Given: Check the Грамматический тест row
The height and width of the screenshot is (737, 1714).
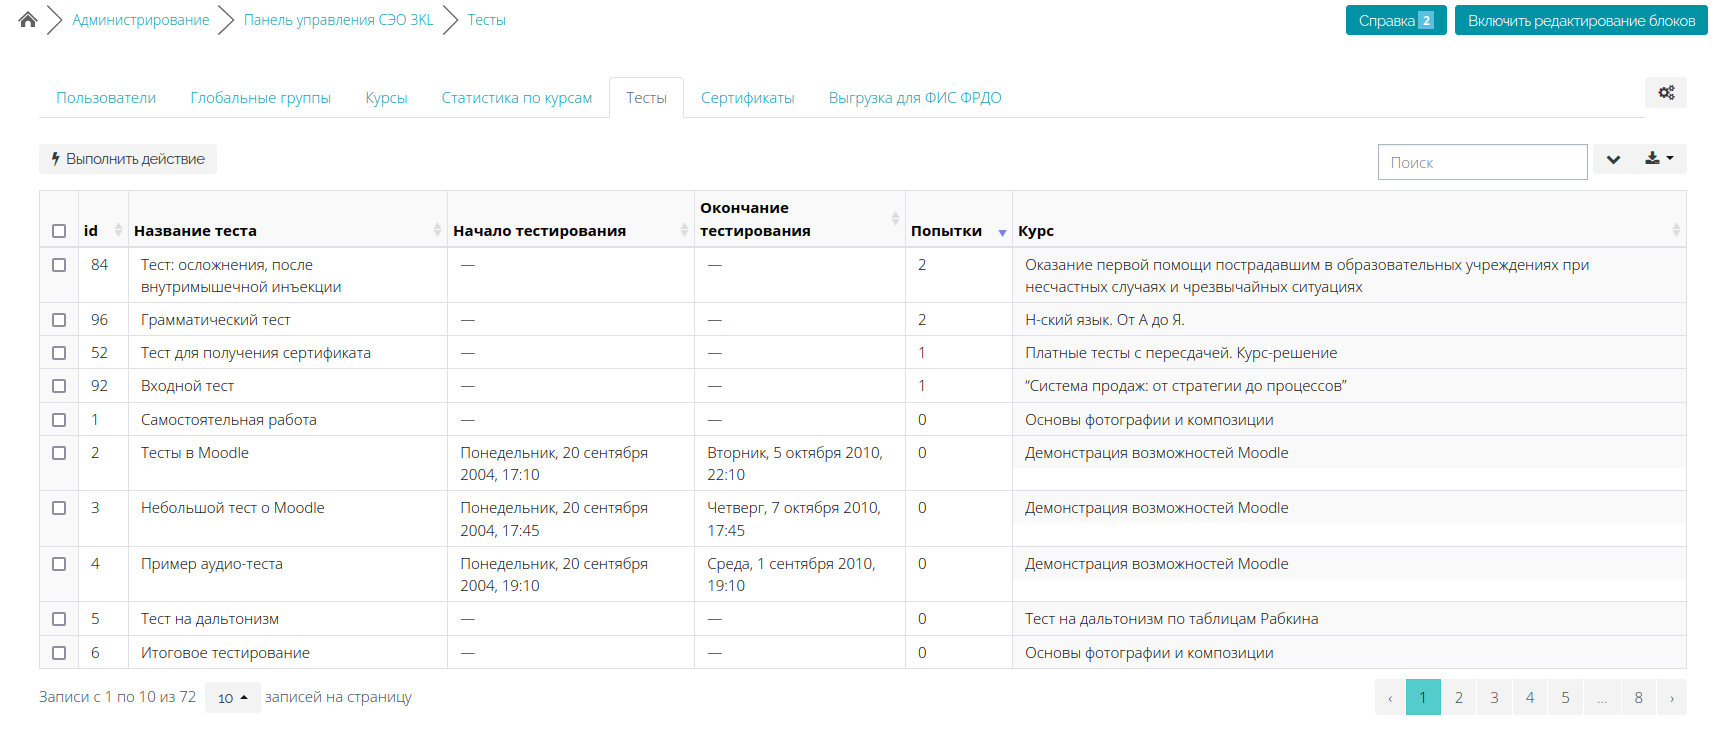Looking at the screenshot, I should point(59,320).
